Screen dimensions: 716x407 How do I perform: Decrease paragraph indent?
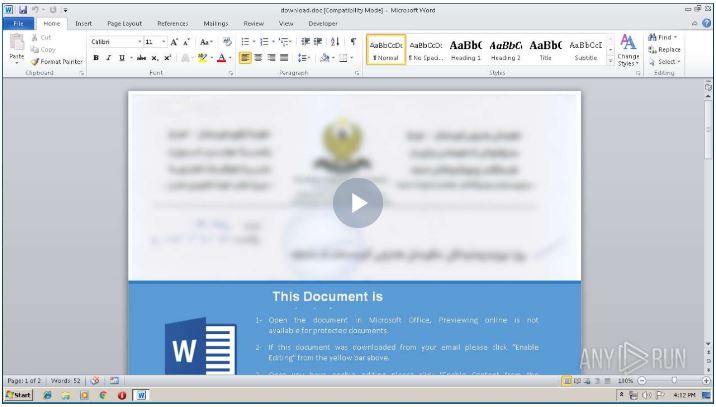[x=305, y=42]
